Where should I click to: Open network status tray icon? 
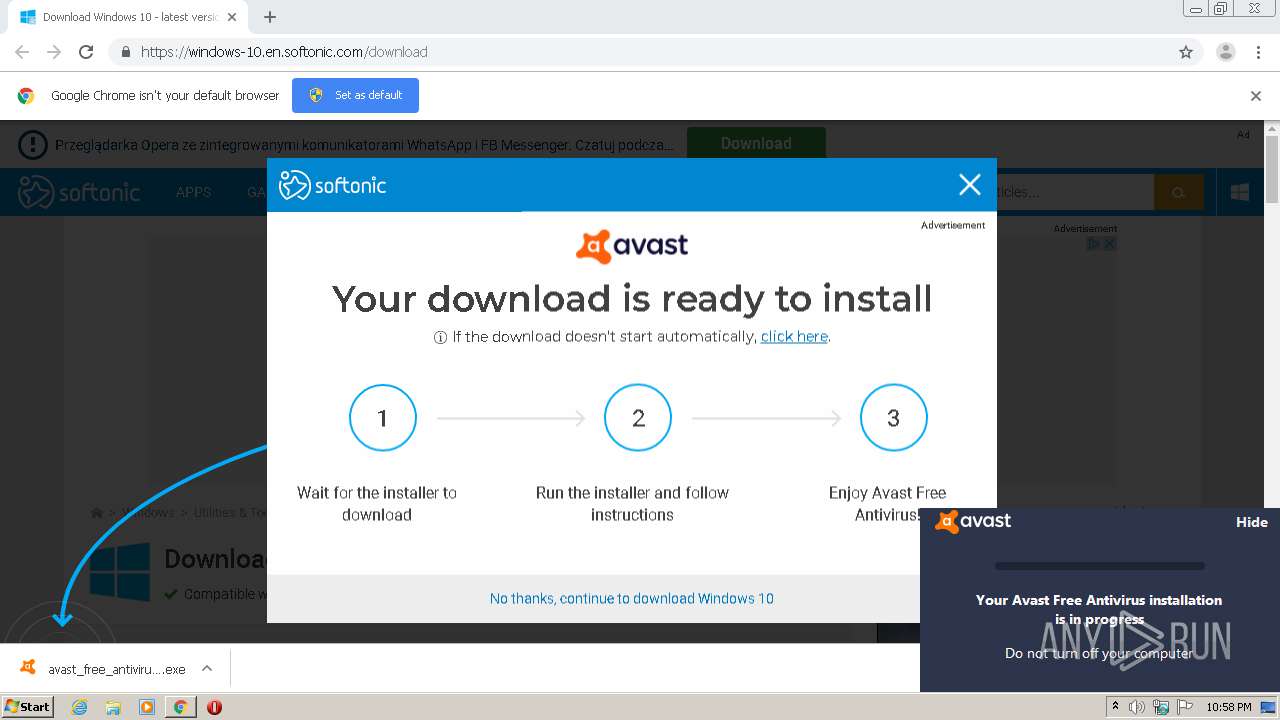[1161, 707]
